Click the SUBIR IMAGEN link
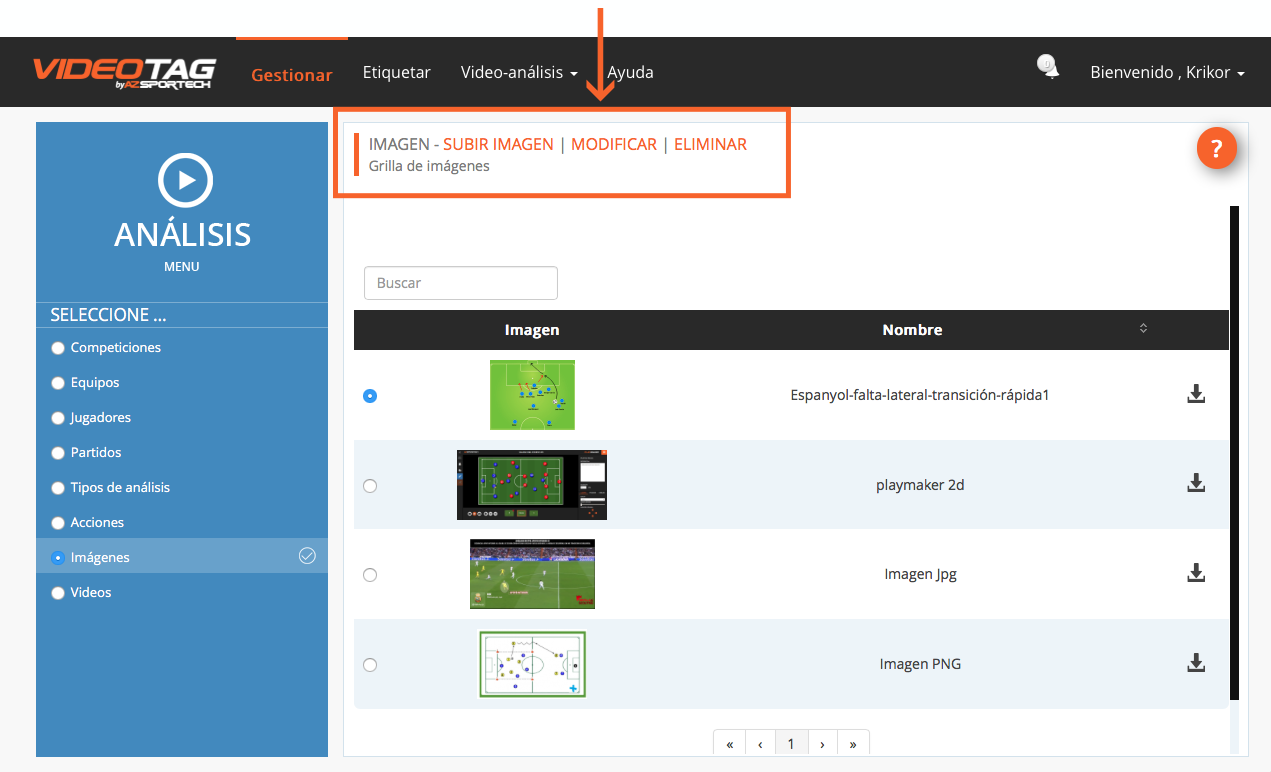The image size is (1271, 772). tap(498, 144)
